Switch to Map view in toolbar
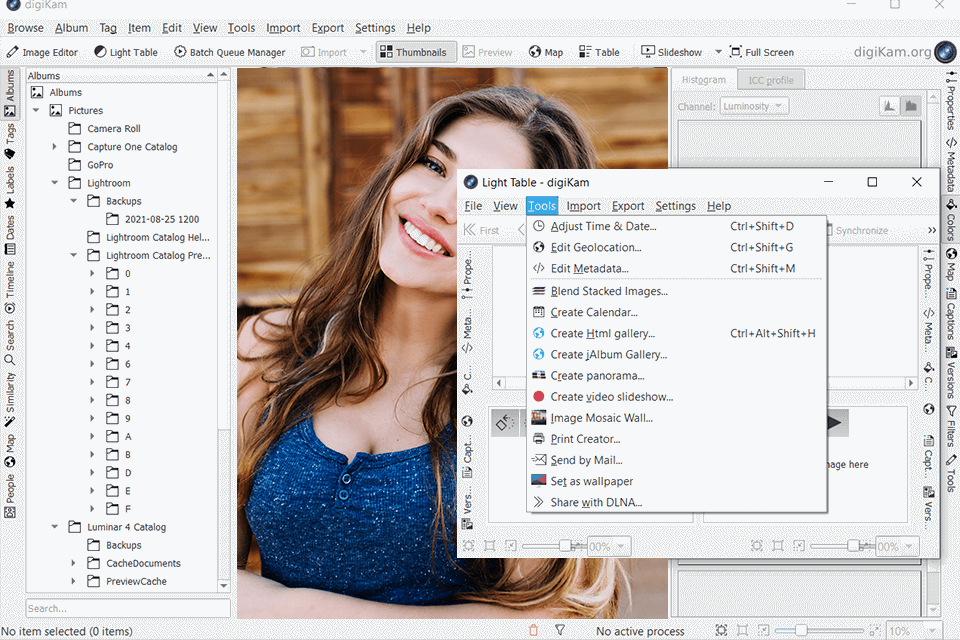The image size is (960, 640). click(546, 52)
